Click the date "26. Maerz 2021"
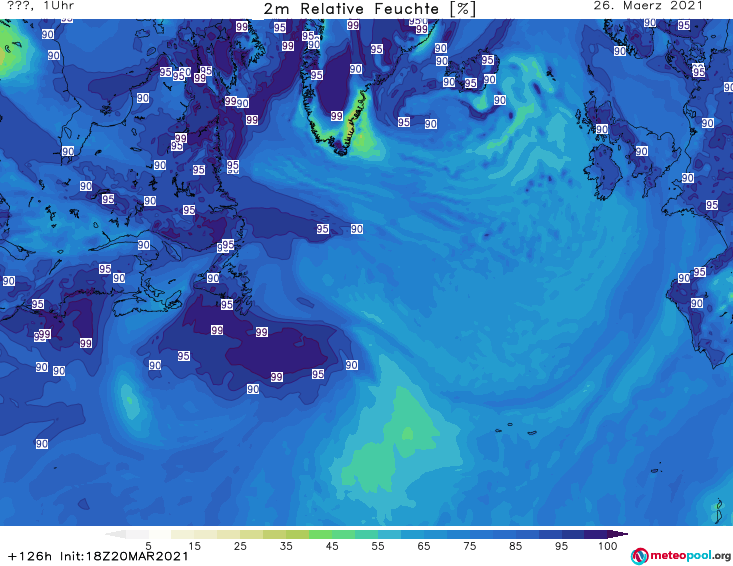The height and width of the screenshot is (566, 733). pos(648,6)
